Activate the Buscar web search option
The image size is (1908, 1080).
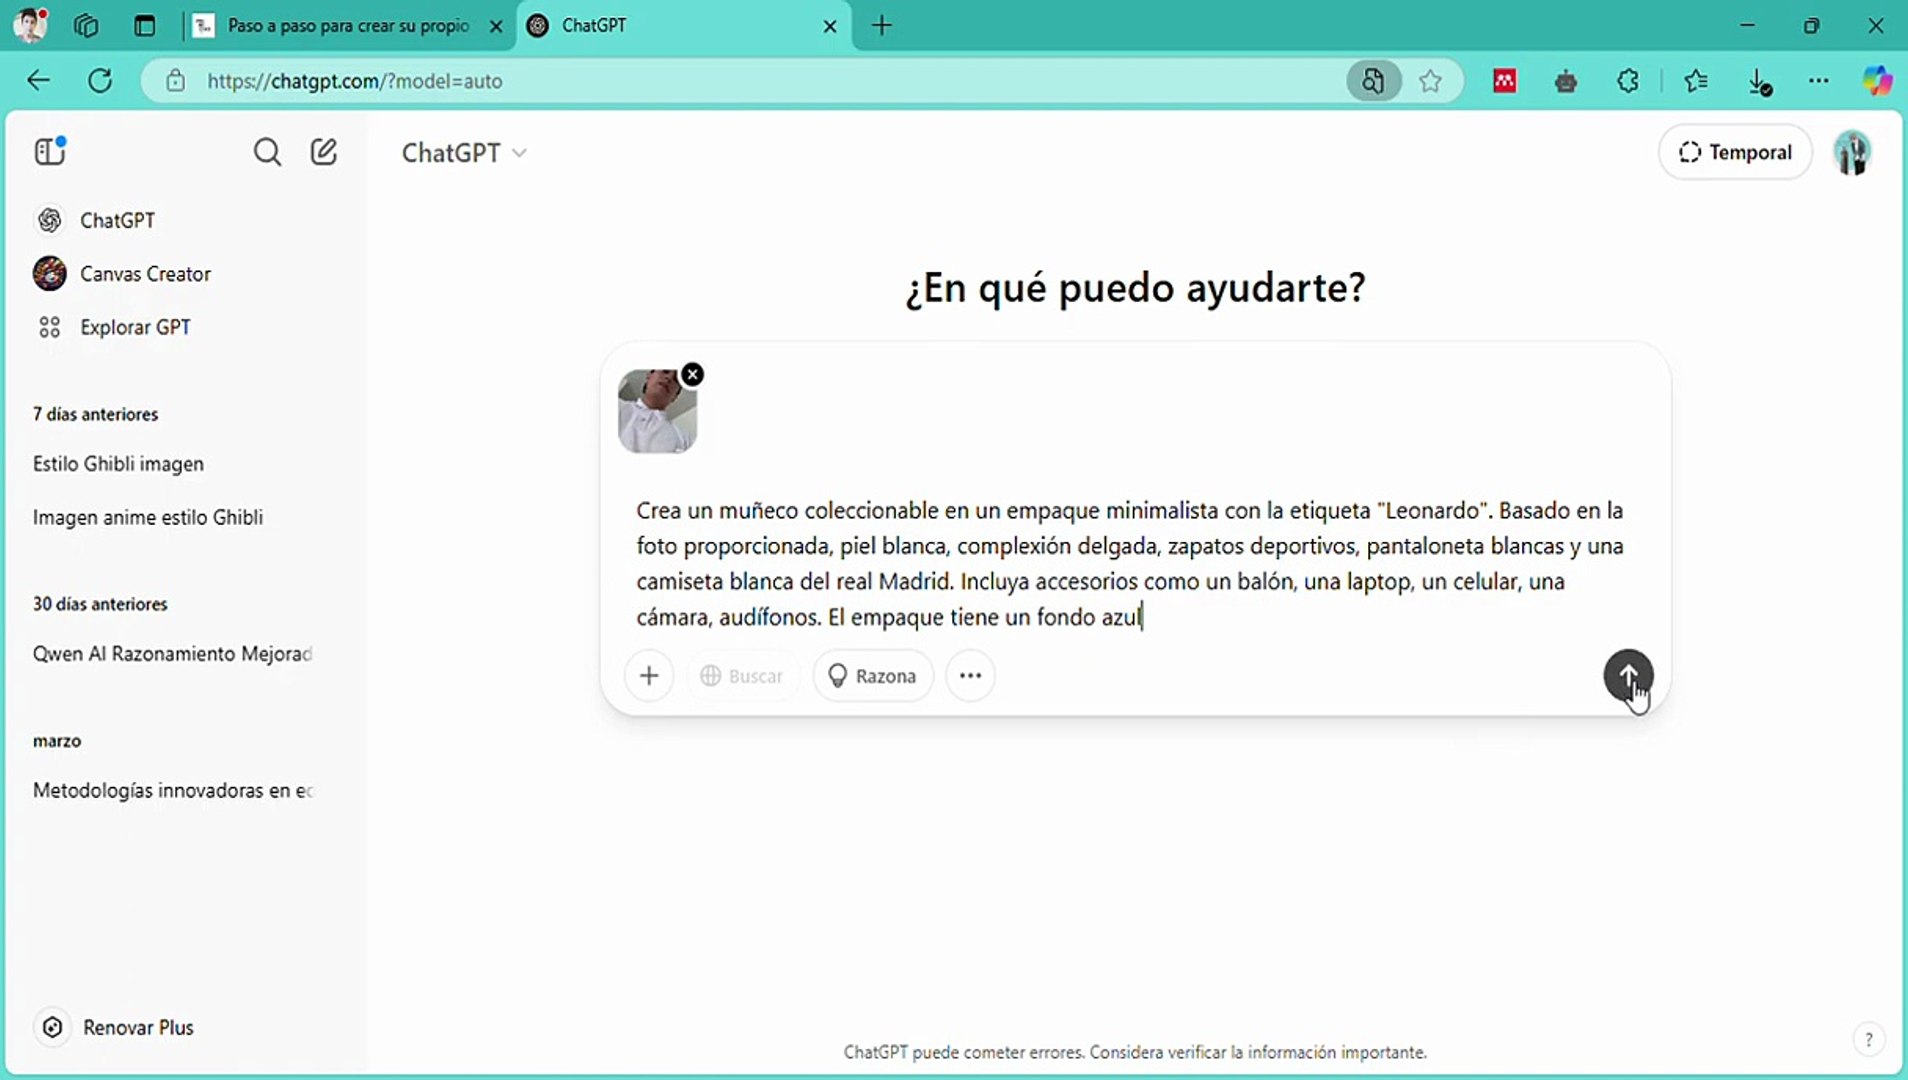[x=742, y=675]
